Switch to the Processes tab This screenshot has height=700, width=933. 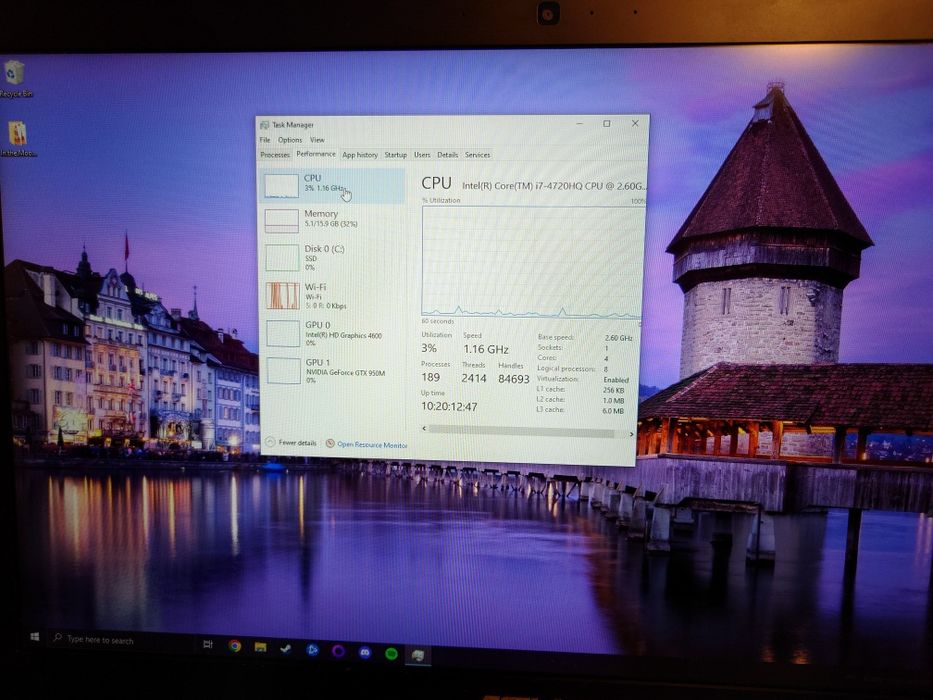(x=275, y=155)
